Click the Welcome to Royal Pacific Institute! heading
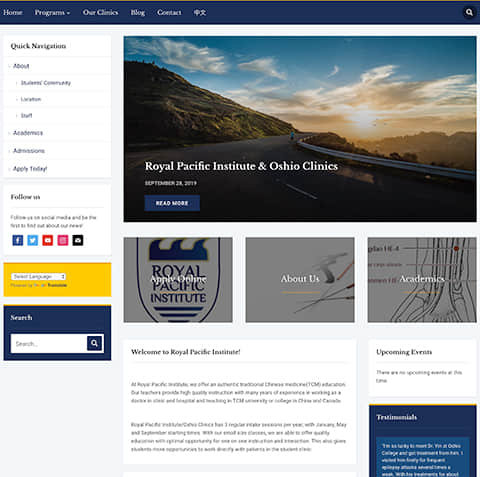 pos(186,352)
